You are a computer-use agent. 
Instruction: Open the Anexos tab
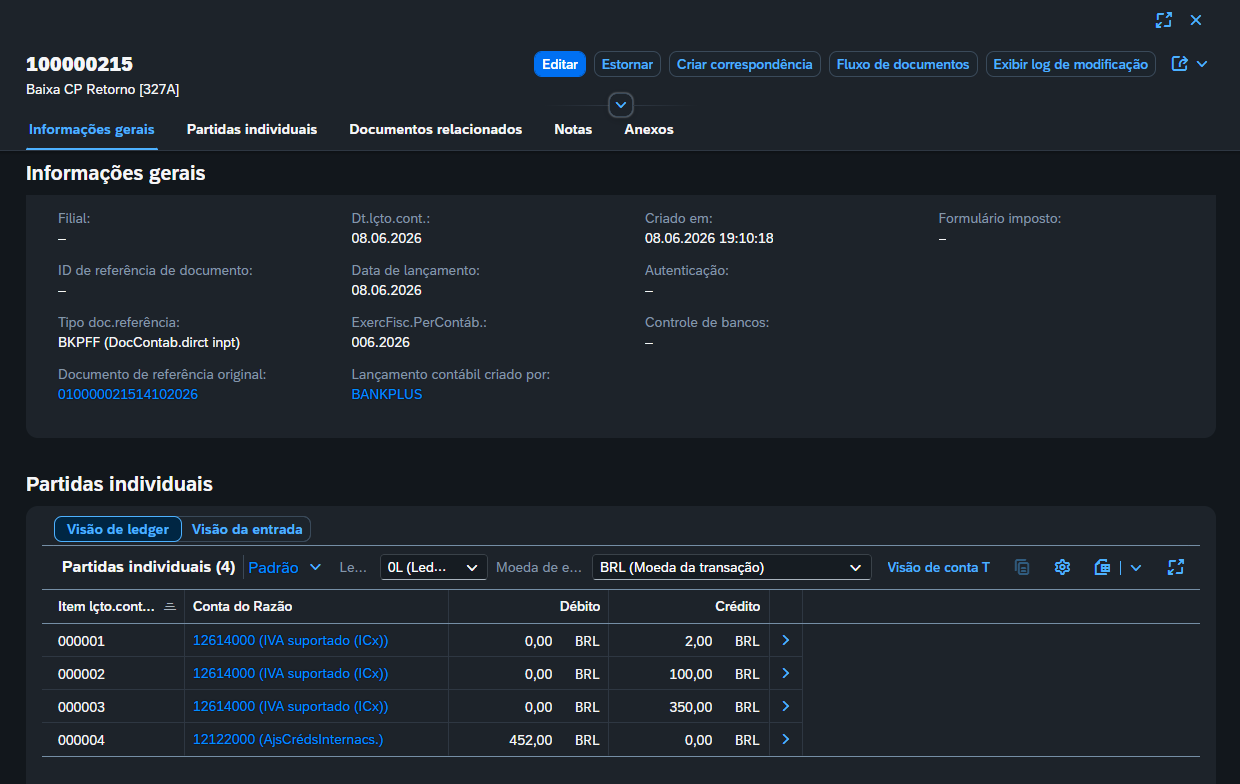click(x=649, y=129)
